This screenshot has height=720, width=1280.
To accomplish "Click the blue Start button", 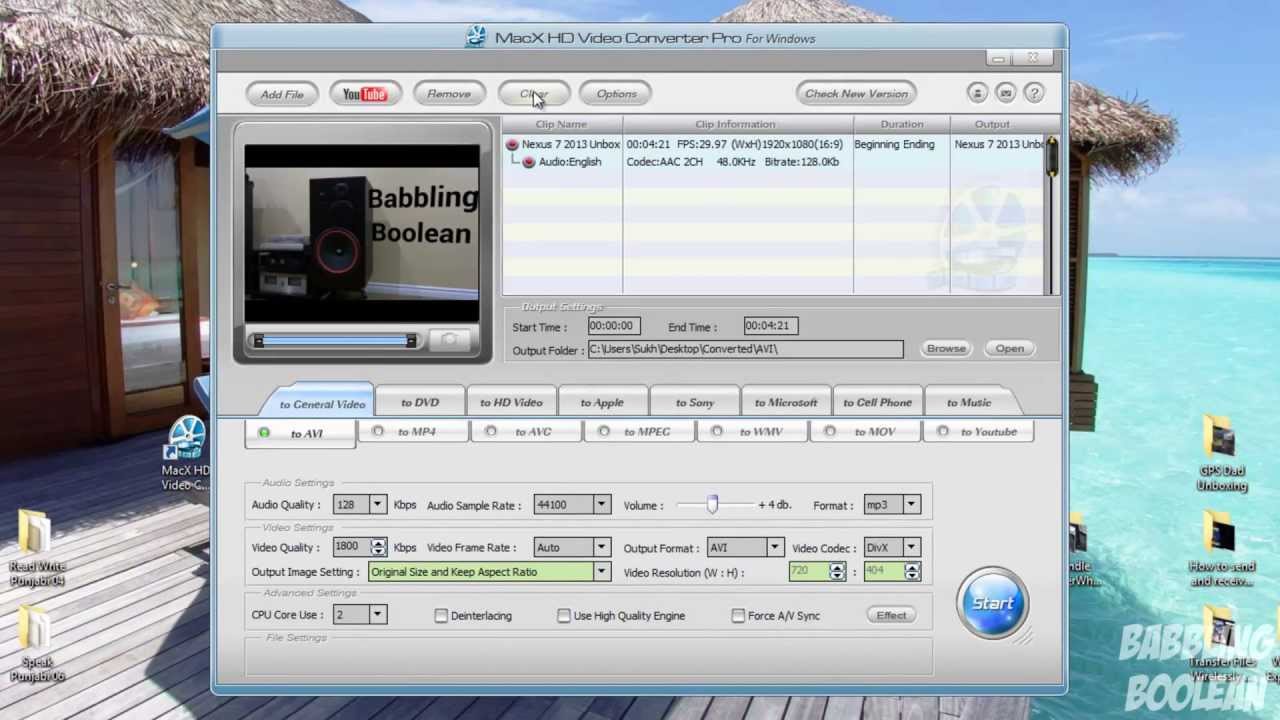I will (x=992, y=603).
